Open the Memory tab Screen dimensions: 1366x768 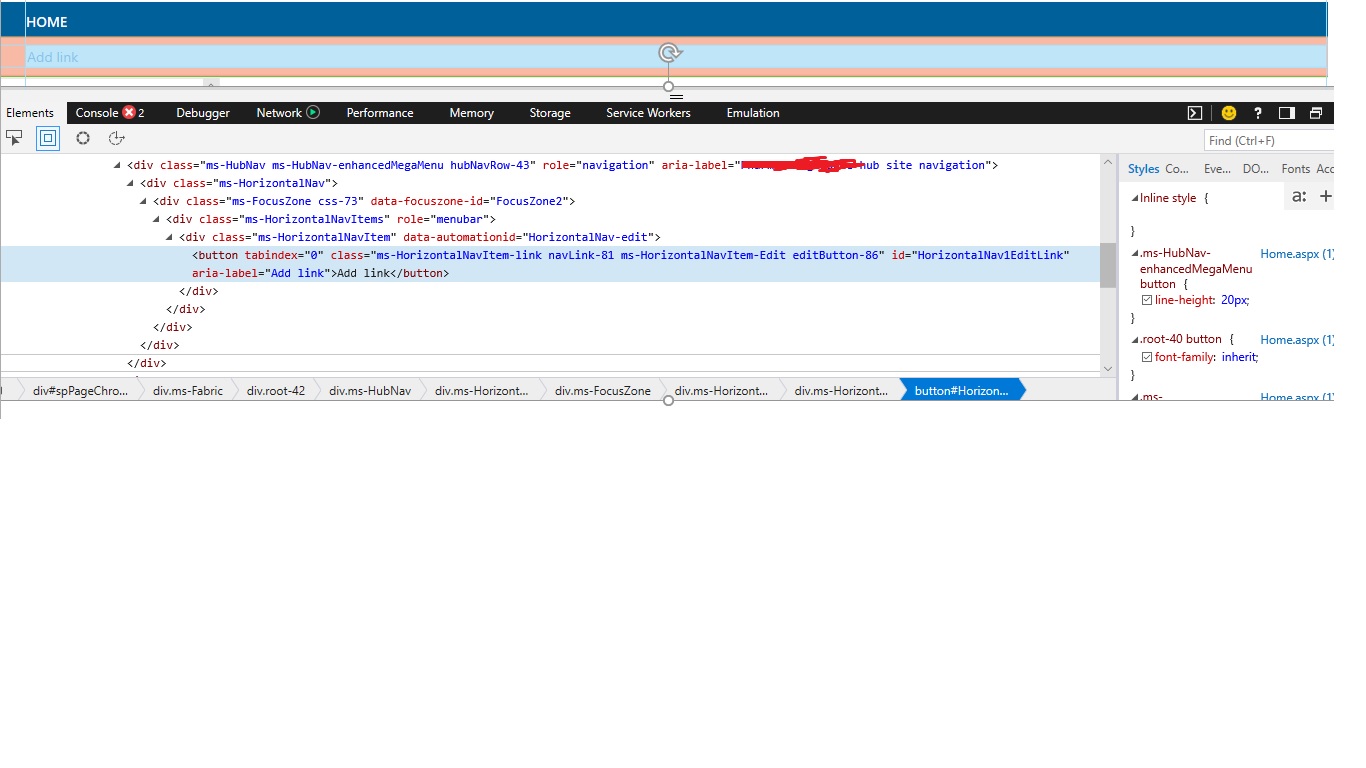coord(472,113)
